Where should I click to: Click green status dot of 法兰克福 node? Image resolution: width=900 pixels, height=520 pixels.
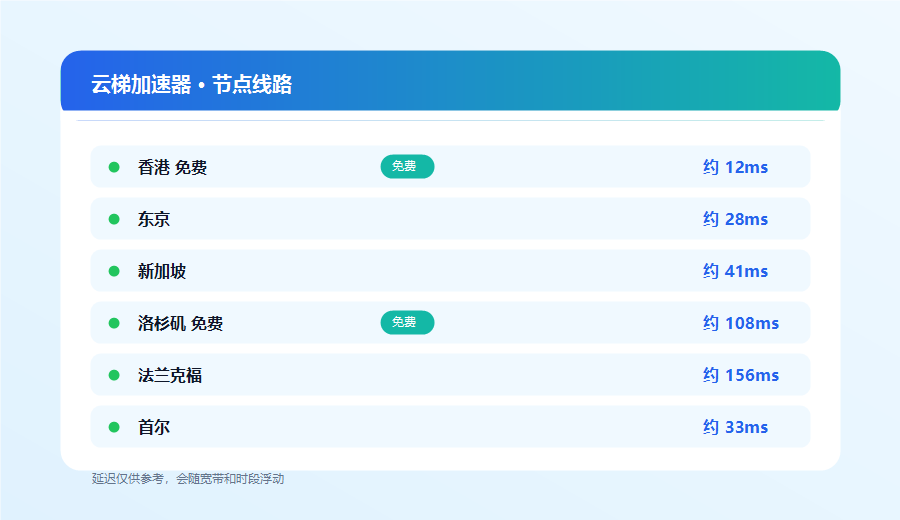click(x=114, y=375)
